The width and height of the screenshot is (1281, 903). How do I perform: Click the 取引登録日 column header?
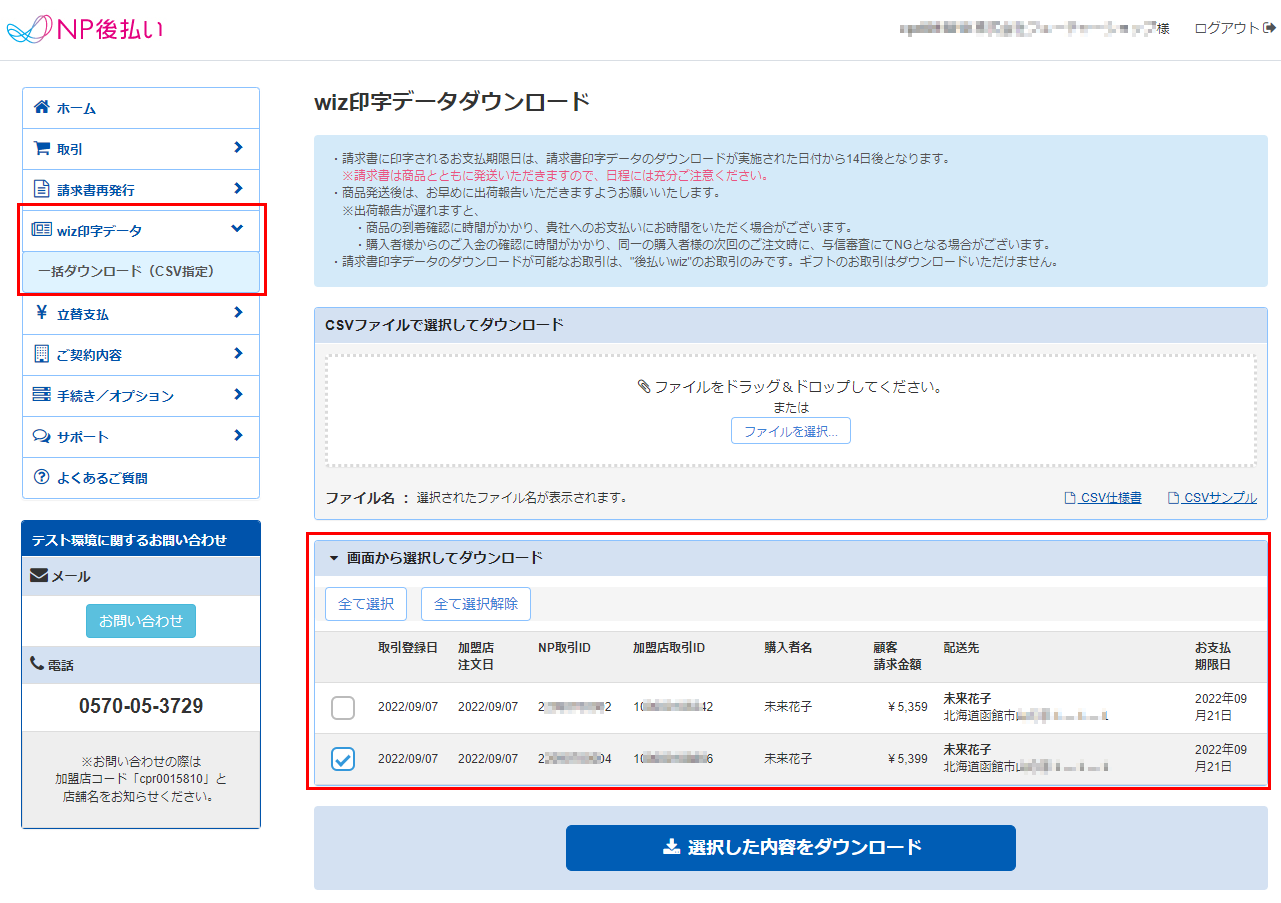click(408, 648)
